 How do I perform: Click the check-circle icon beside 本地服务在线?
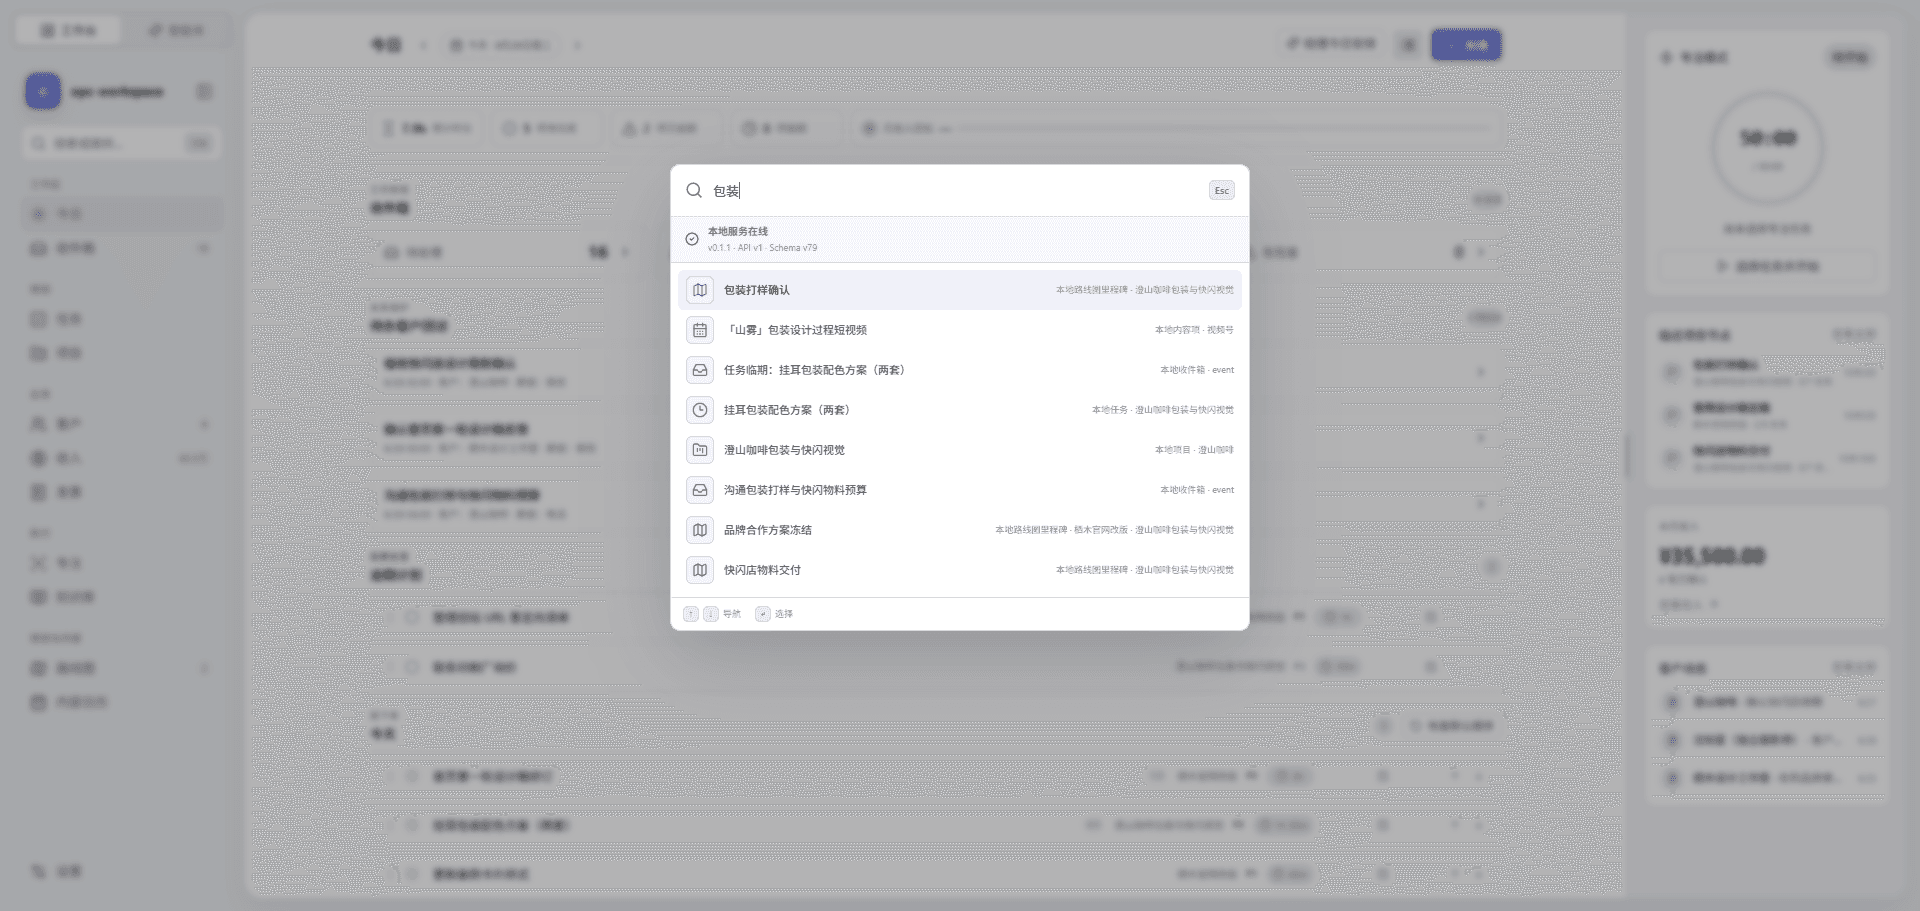click(692, 239)
